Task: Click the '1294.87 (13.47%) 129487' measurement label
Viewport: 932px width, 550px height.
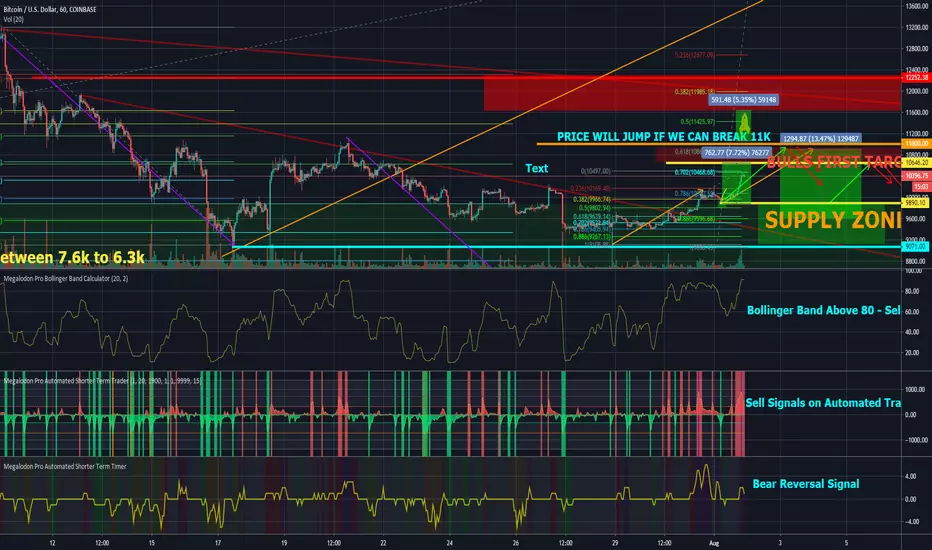Action: click(x=821, y=139)
